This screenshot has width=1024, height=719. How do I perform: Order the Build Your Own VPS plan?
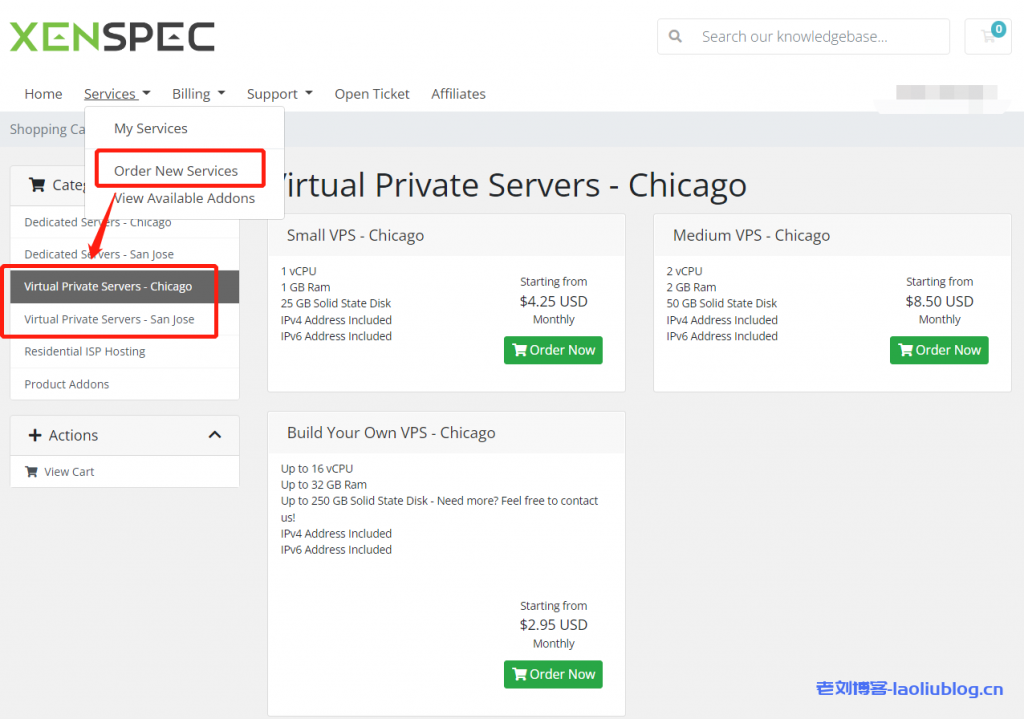click(553, 674)
